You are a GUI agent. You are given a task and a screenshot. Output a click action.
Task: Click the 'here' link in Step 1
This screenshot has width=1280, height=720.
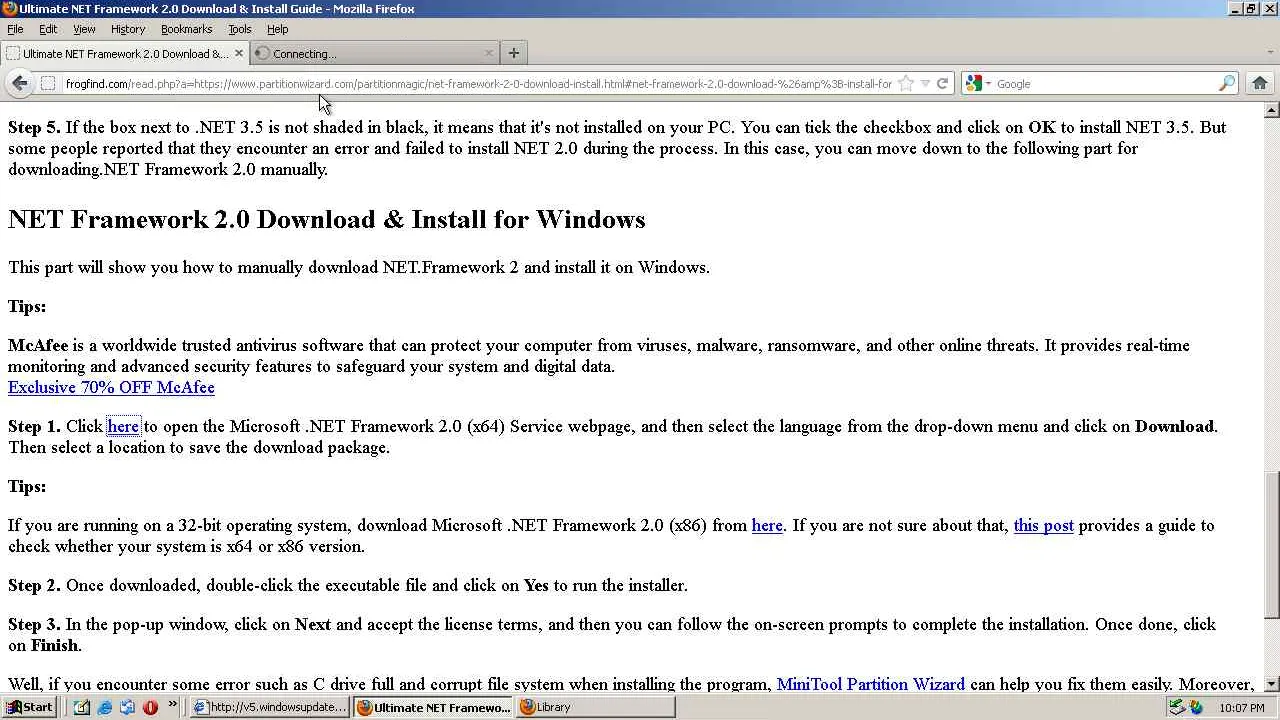(x=123, y=426)
